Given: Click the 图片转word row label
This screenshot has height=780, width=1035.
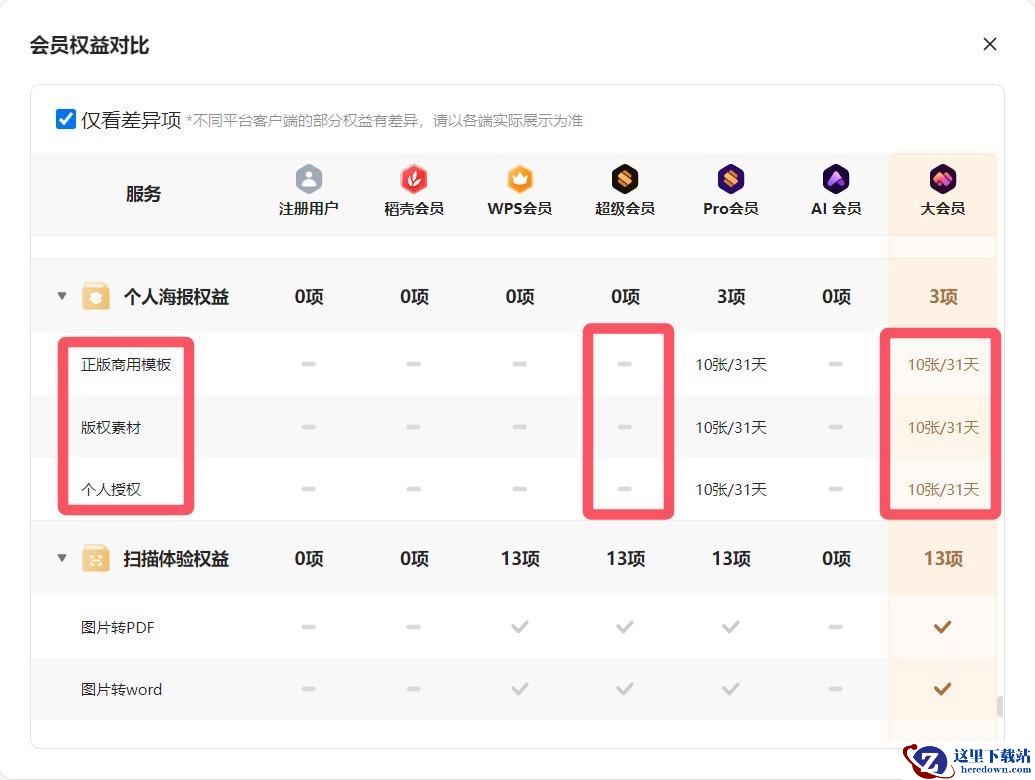Looking at the screenshot, I should point(121,690).
